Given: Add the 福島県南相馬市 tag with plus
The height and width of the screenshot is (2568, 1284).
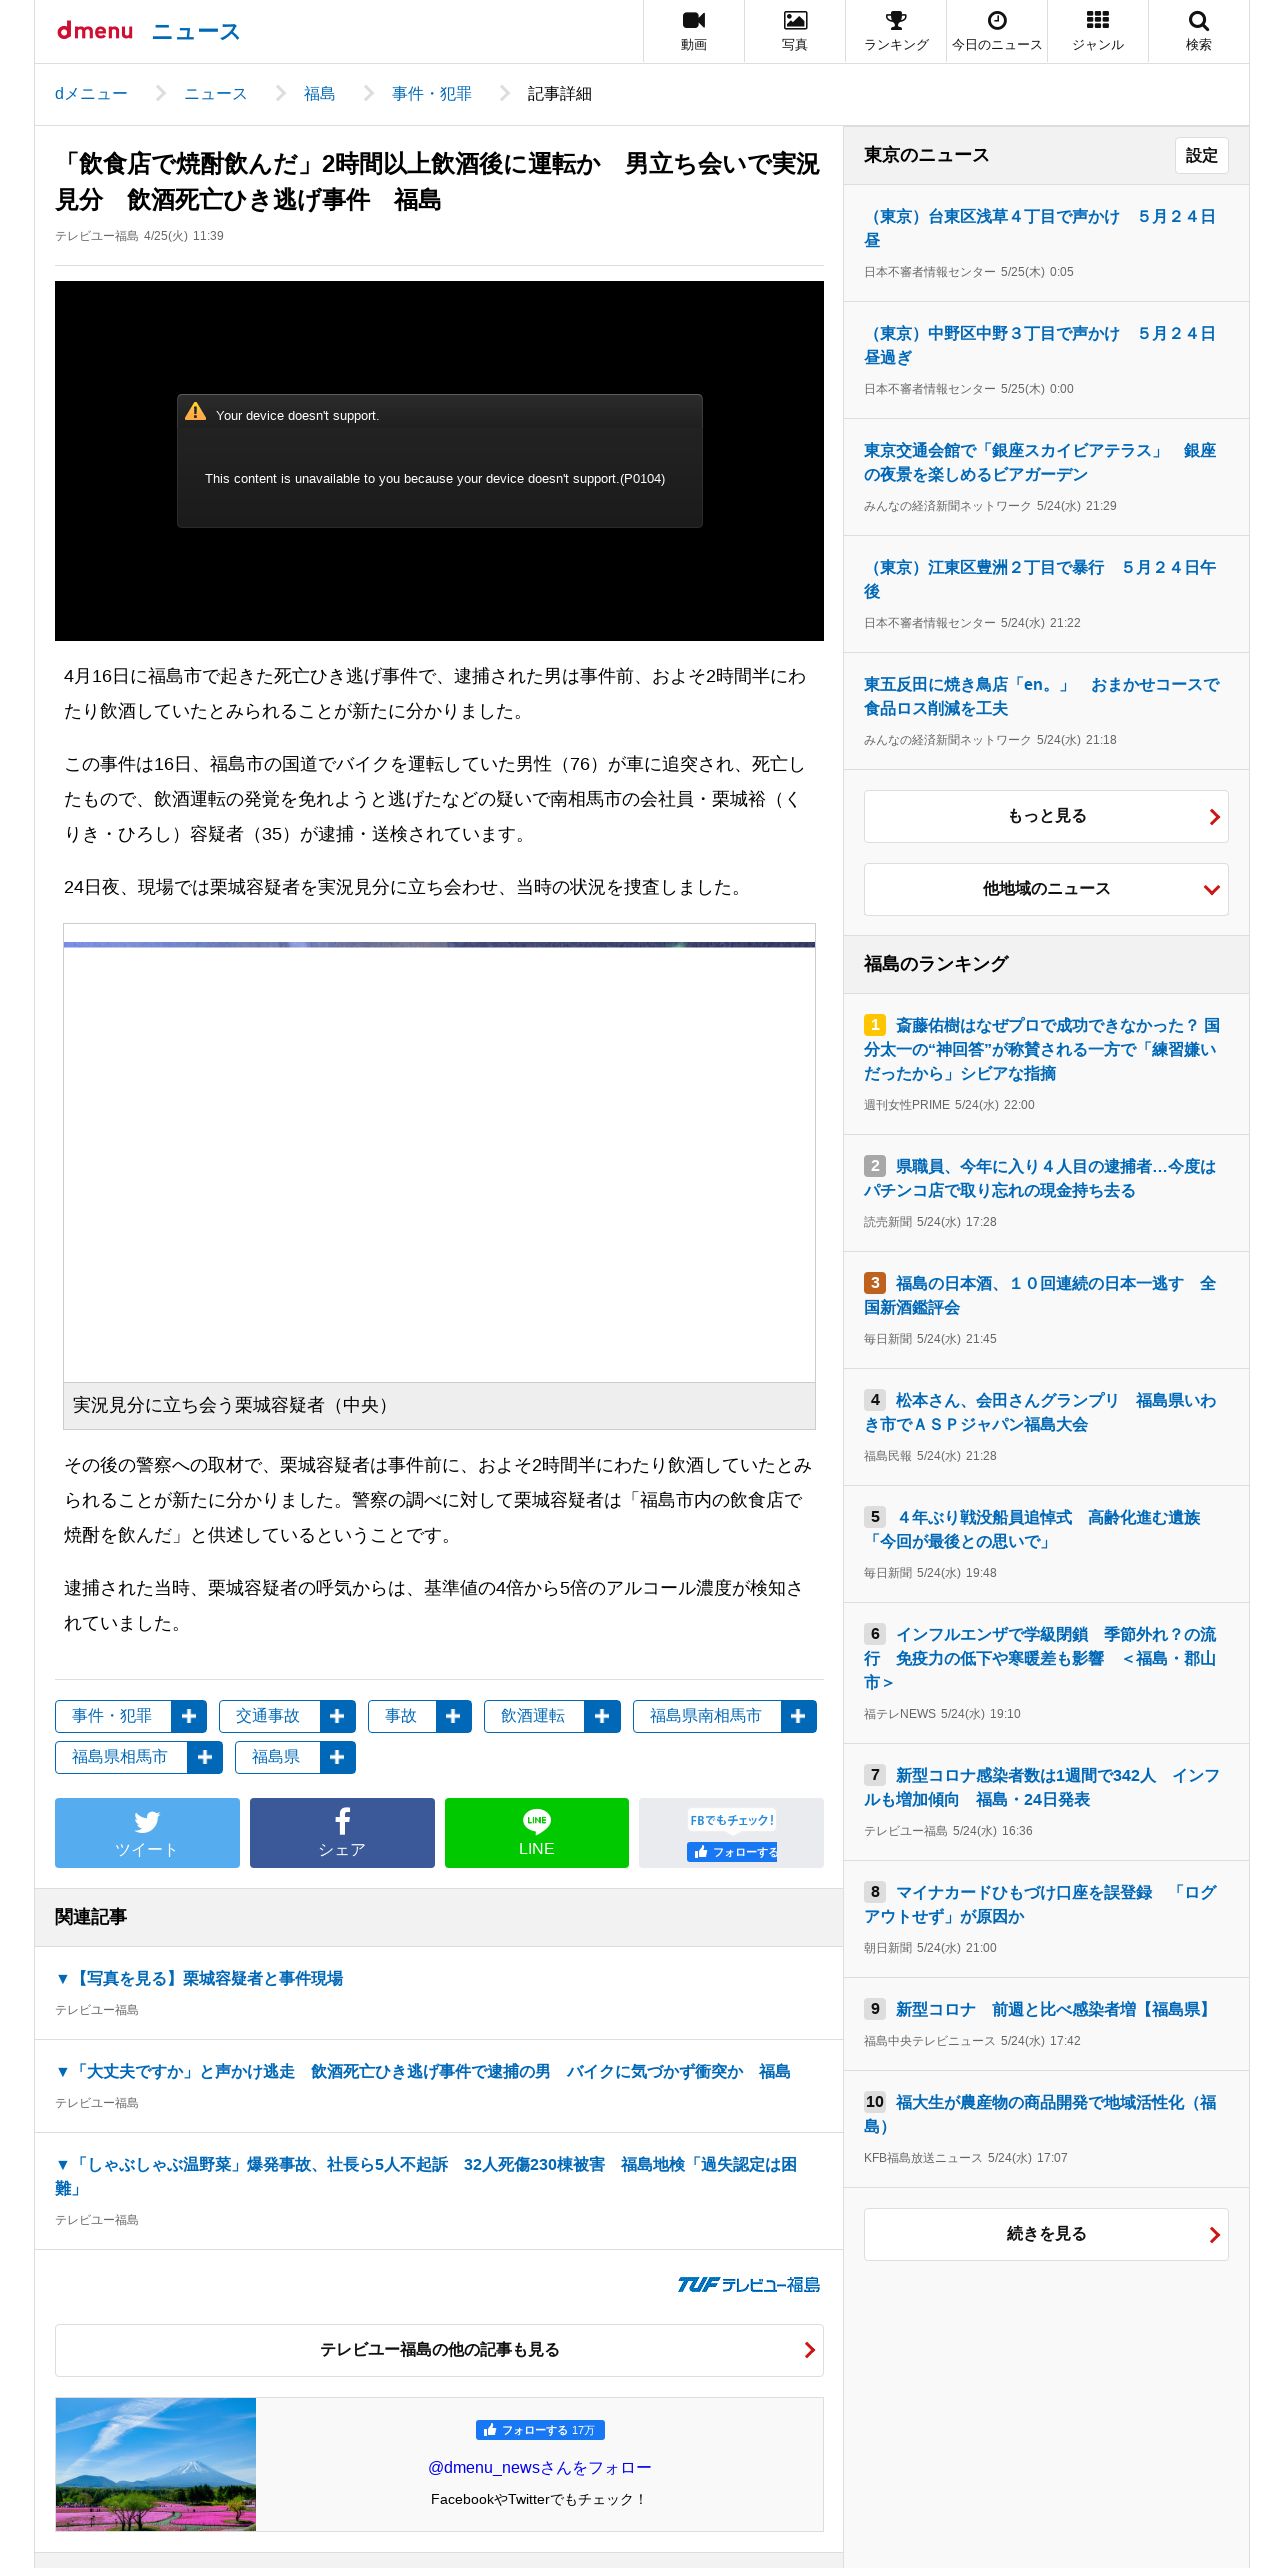Looking at the screenshot, I should pyautogui.click(x=798, y=1716).
